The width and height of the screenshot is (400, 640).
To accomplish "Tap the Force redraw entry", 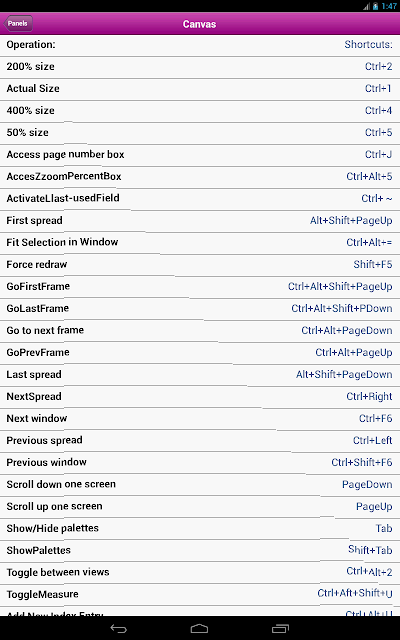I will pos(200,266).
